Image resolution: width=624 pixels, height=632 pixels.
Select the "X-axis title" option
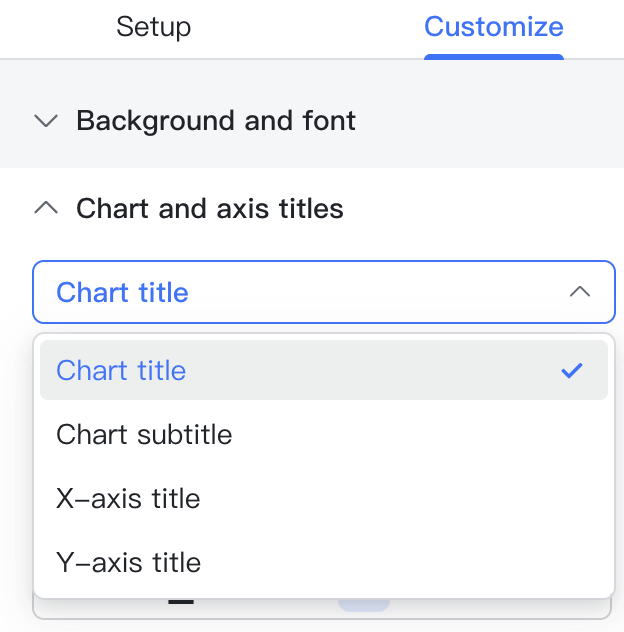(128, 498)
